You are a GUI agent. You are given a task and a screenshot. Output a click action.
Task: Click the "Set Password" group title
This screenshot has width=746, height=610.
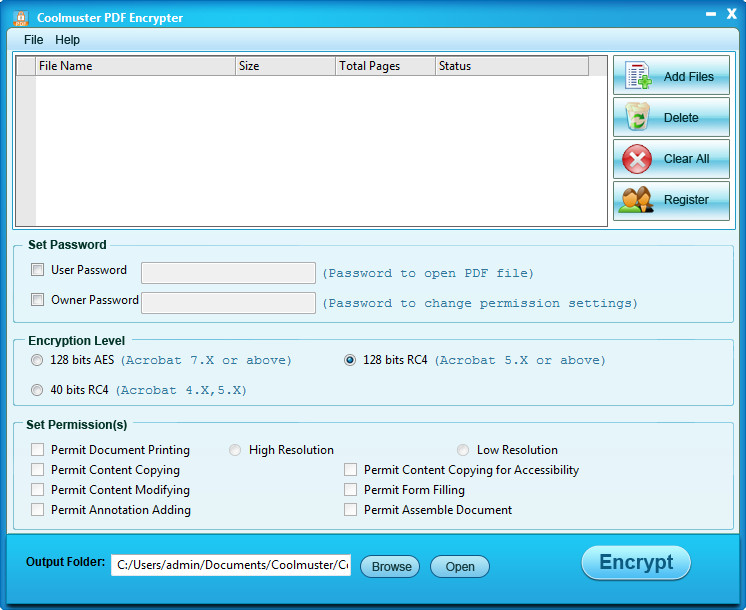[67, 245]
